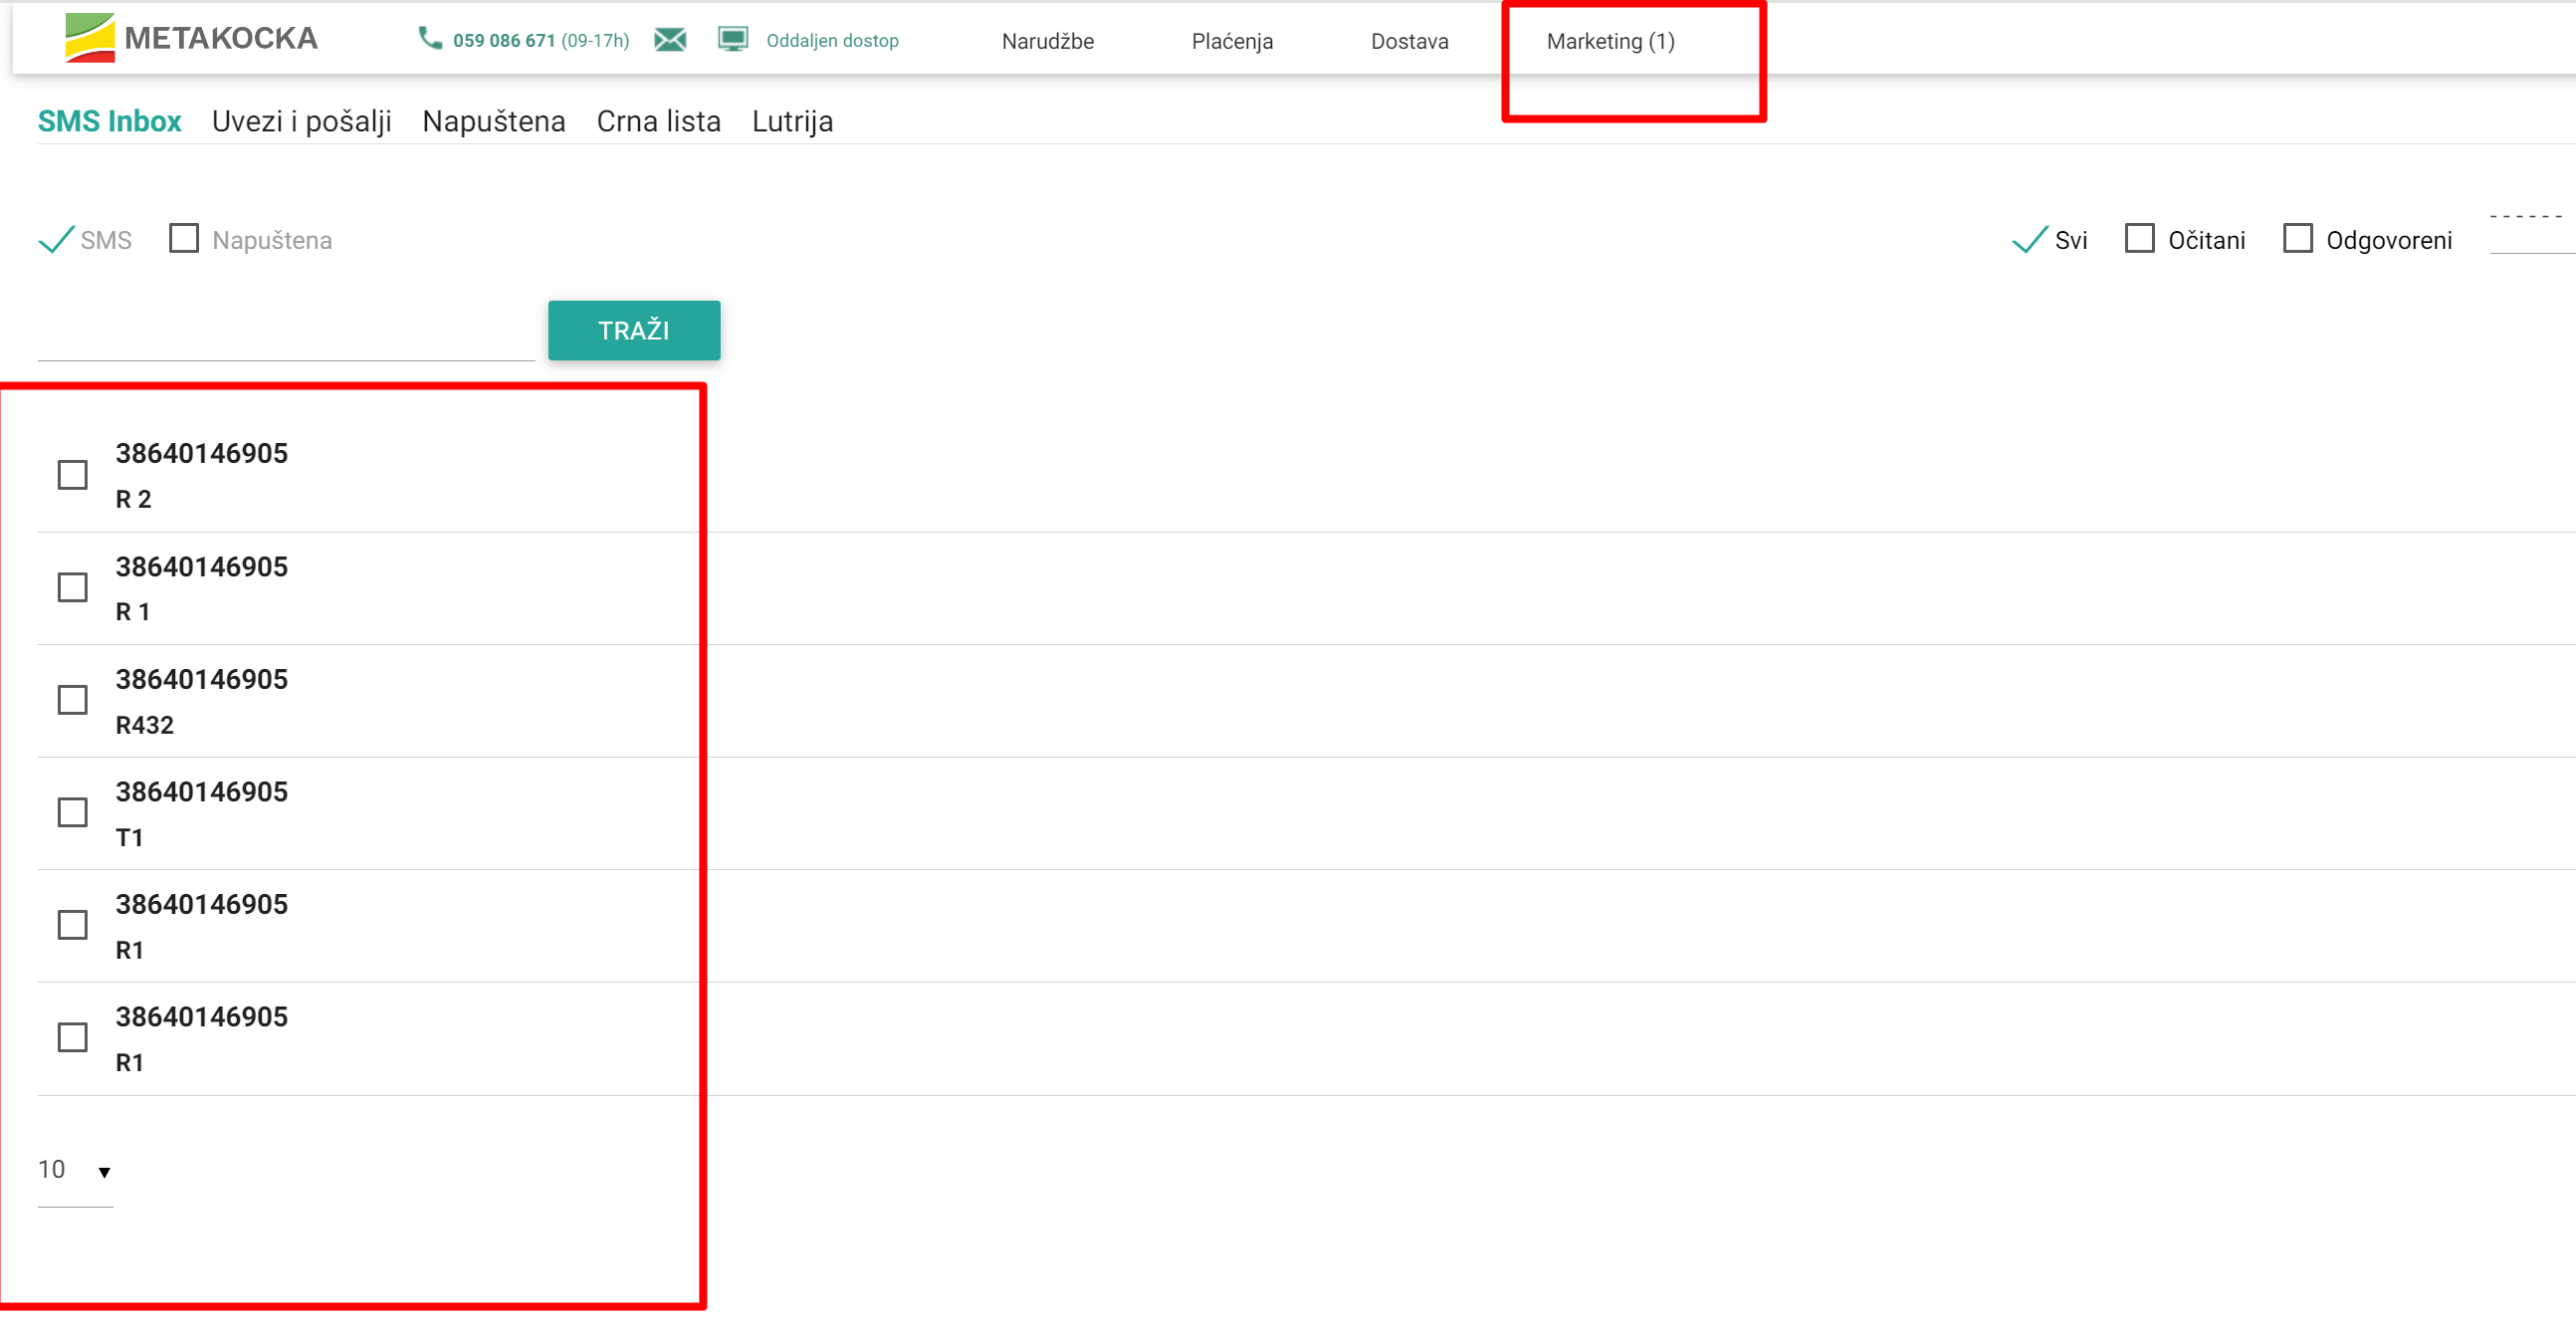Viewport: 2576px width, 1340px height.
Task: Open the email envelope icon
Action: [x=670, y=40]
